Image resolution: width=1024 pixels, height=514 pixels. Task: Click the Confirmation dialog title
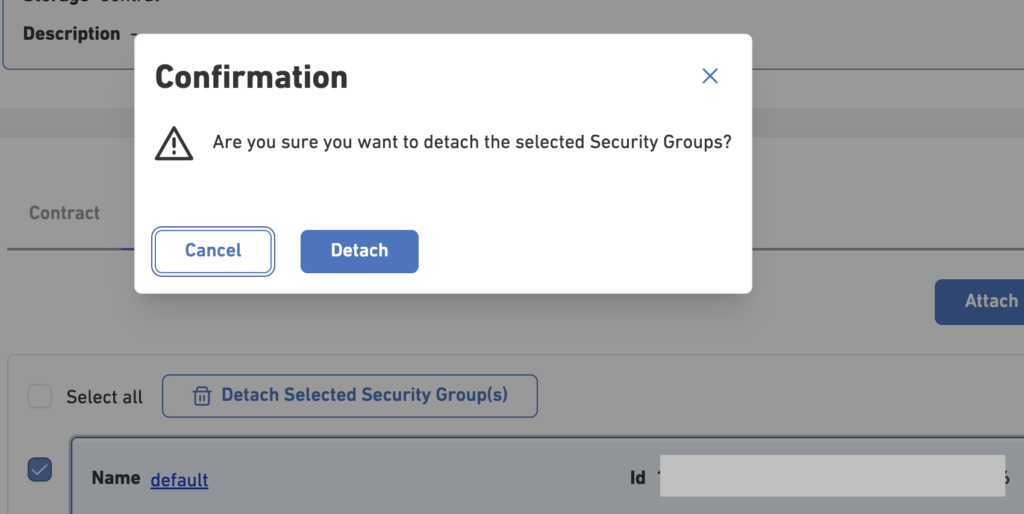click(x=251, y=77)
